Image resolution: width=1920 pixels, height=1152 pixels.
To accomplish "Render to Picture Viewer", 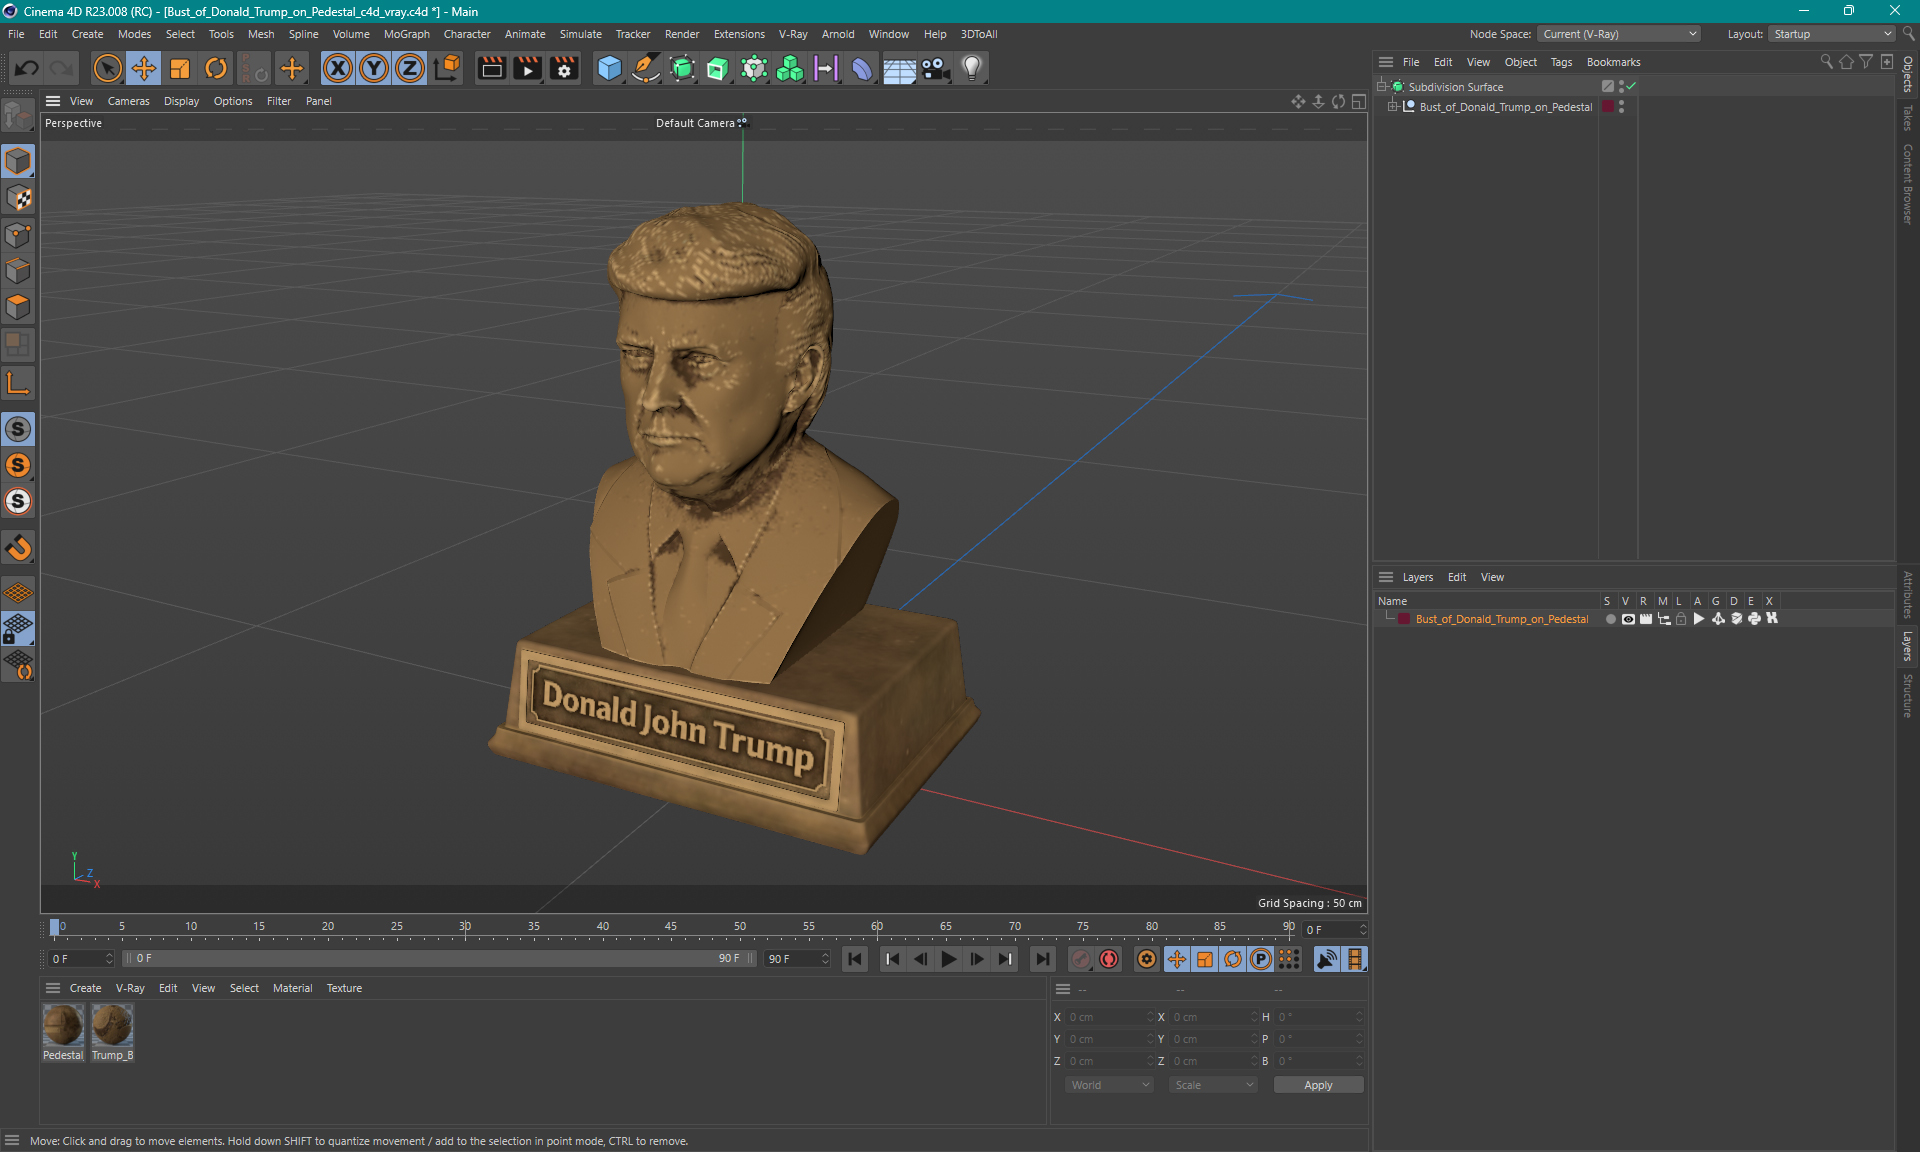I will coord(527,68).
